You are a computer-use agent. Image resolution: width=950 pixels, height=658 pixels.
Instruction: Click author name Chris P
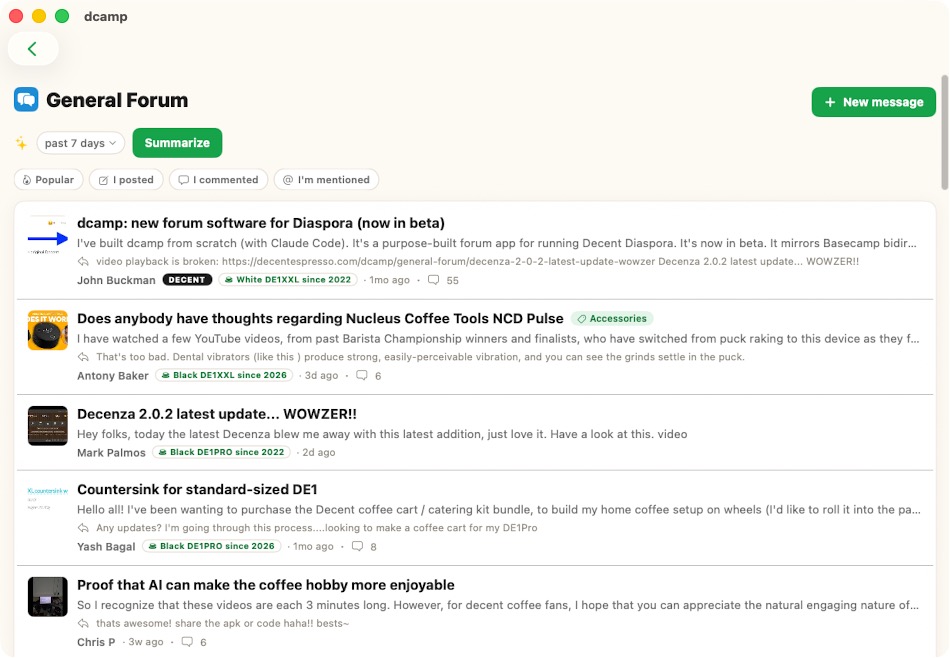pos(96,642)
